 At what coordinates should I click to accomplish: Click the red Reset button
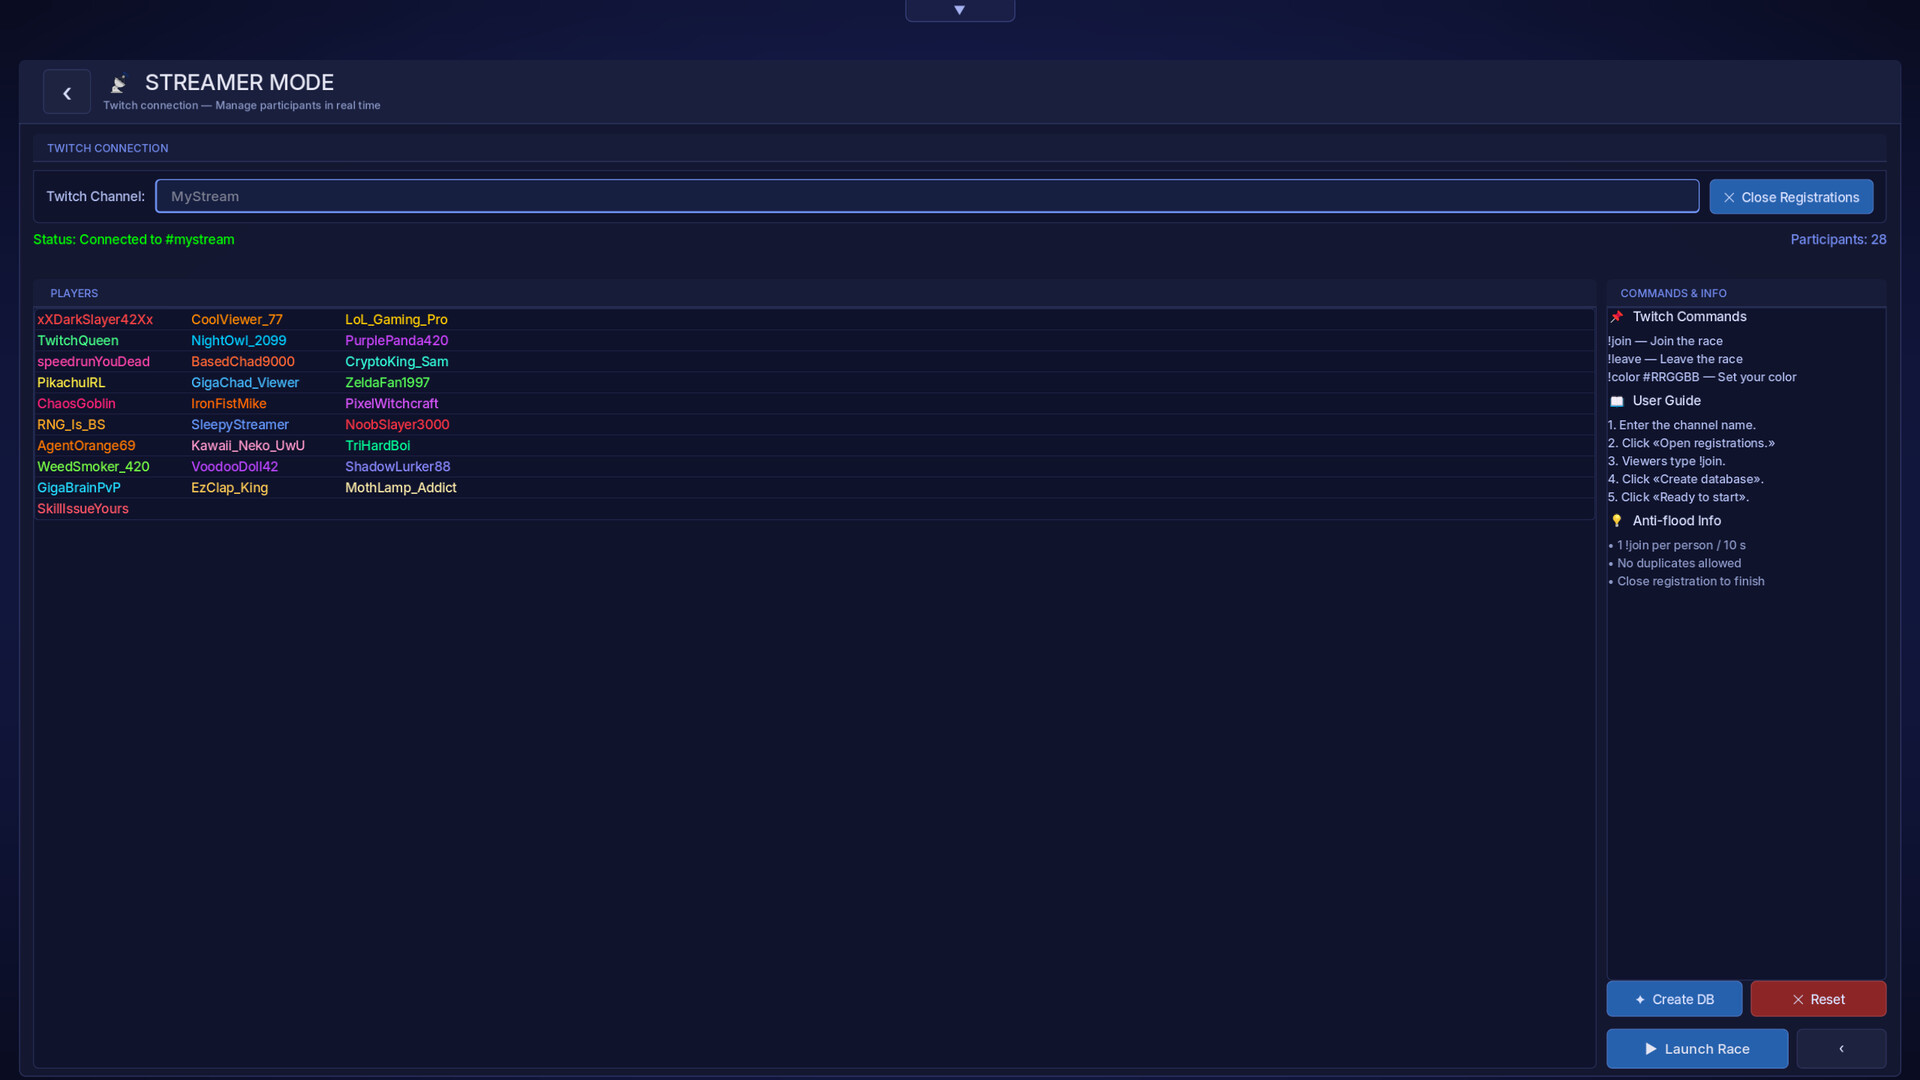pos(1818,999)
